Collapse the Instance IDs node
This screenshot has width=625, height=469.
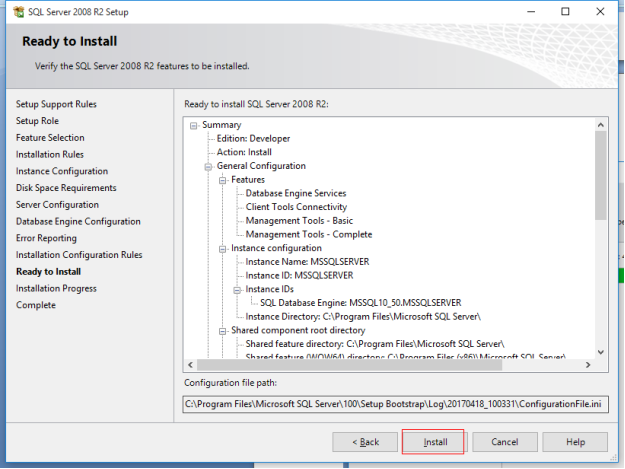pos(238,289)
